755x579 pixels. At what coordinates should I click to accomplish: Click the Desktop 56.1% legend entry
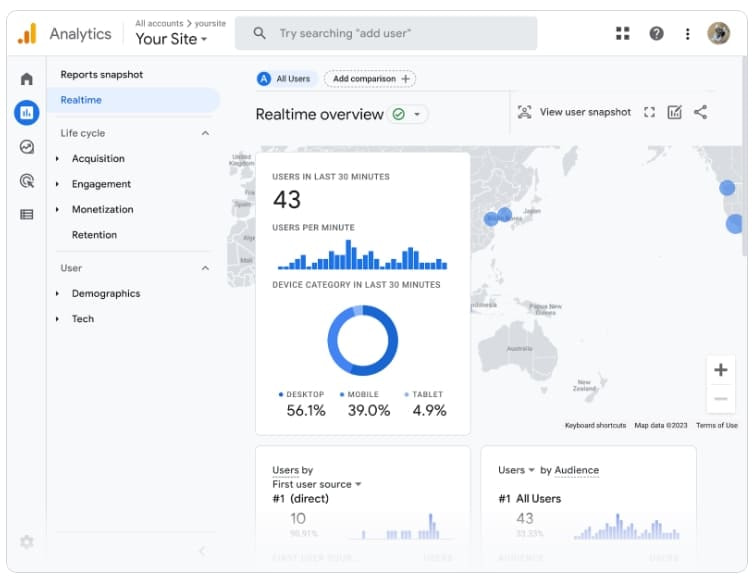pos(302,404)
